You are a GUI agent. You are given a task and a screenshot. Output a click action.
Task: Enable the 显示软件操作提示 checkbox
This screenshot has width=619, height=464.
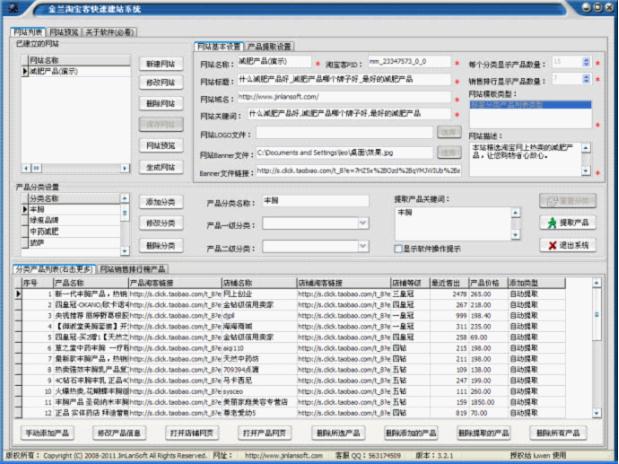pos(398,249)
